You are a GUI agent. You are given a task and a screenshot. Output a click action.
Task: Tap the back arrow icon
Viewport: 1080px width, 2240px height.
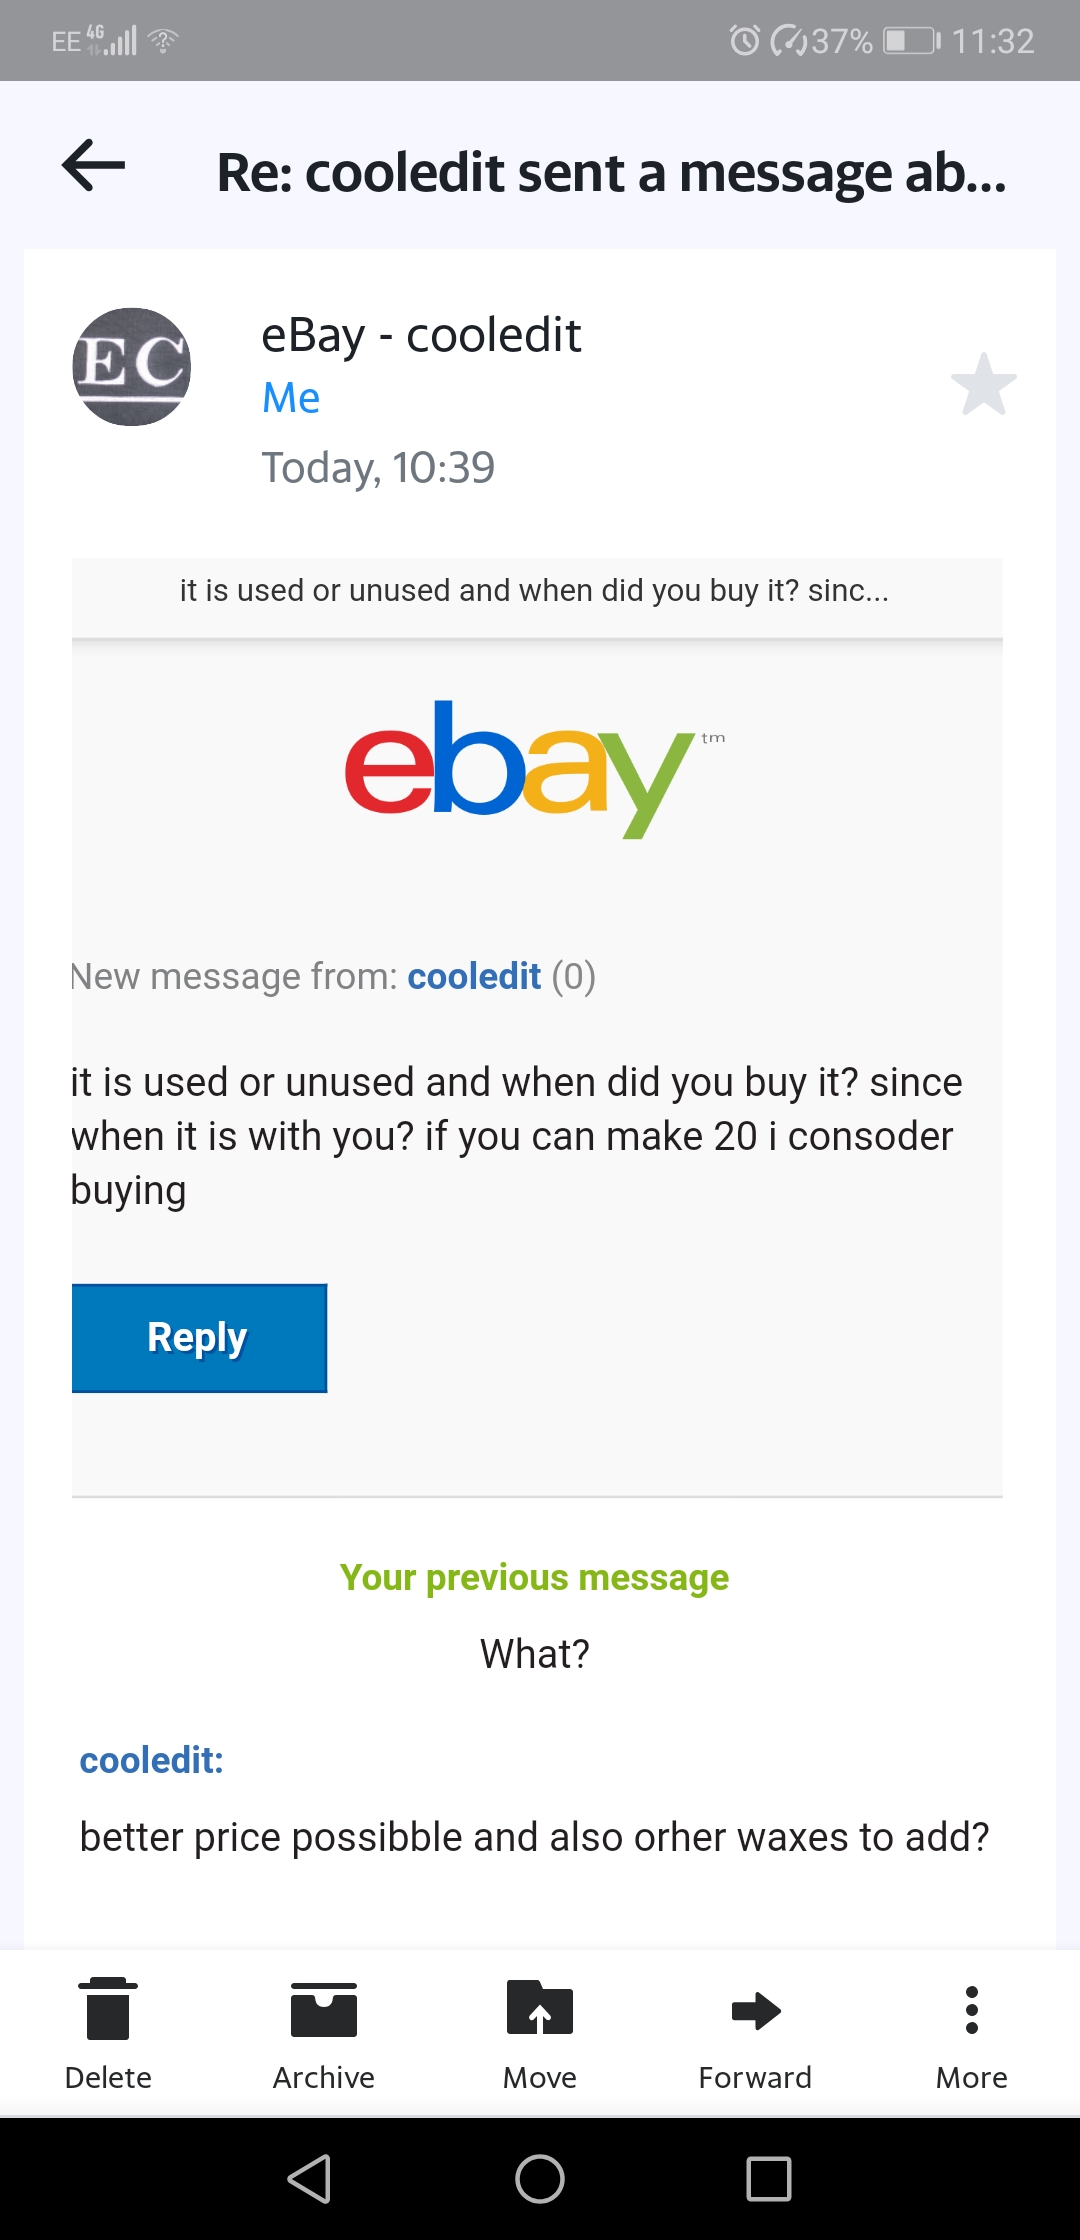93,165
